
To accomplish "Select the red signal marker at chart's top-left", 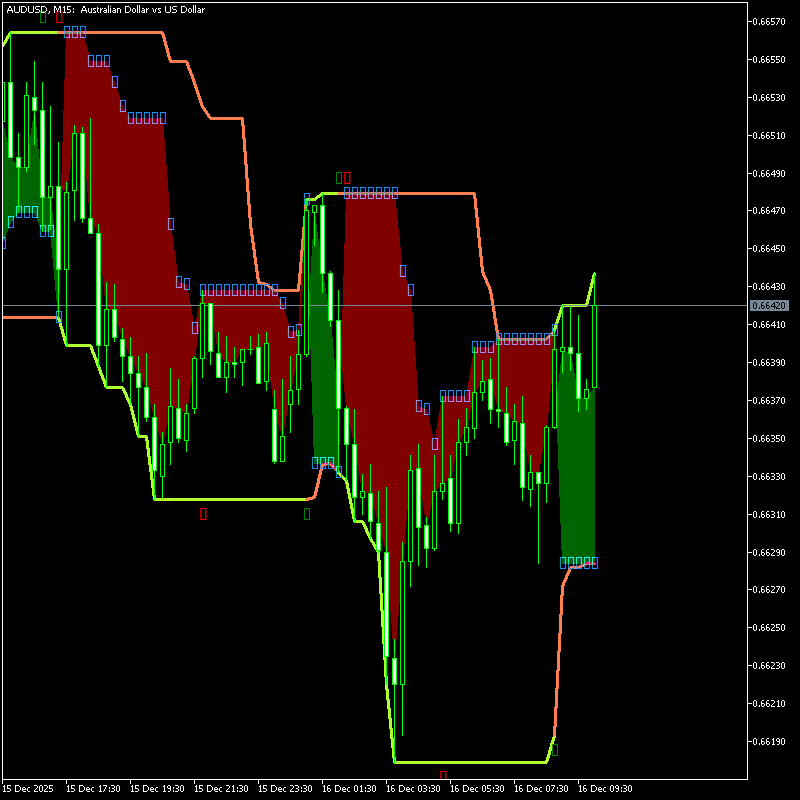I will (x=59, y=17).
